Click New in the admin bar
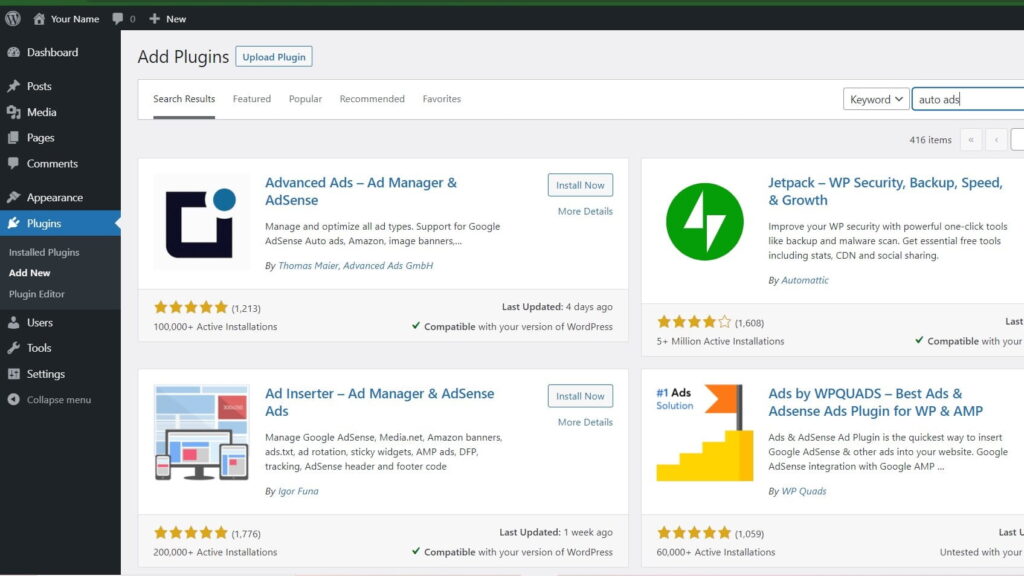1024x576 pixels. 176,19
